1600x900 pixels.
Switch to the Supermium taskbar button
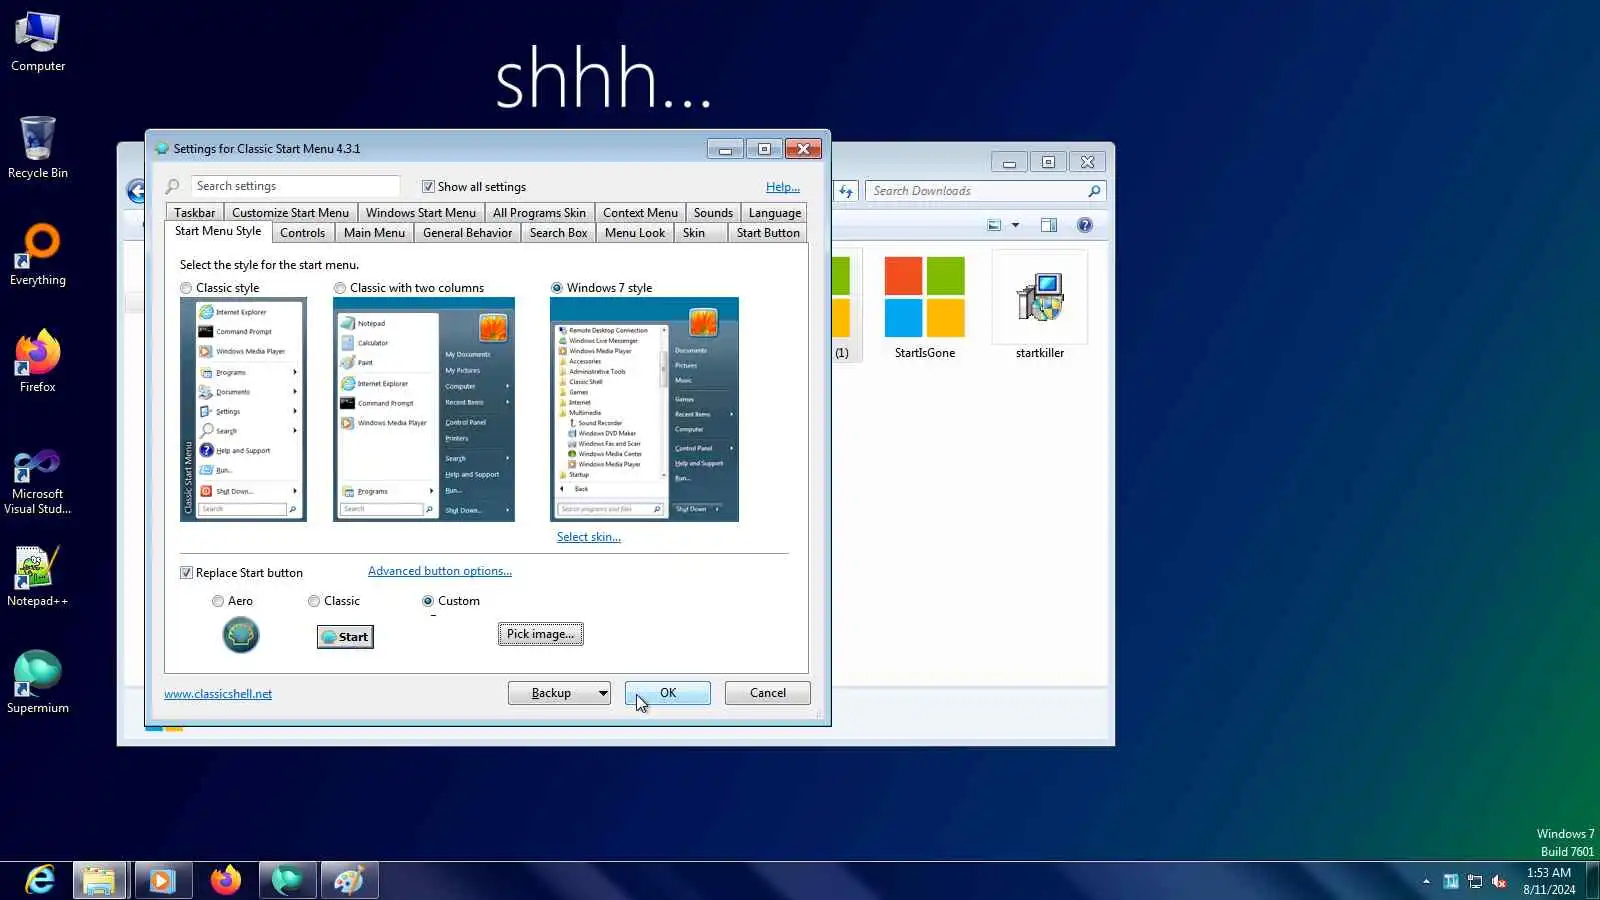[288, 880]
